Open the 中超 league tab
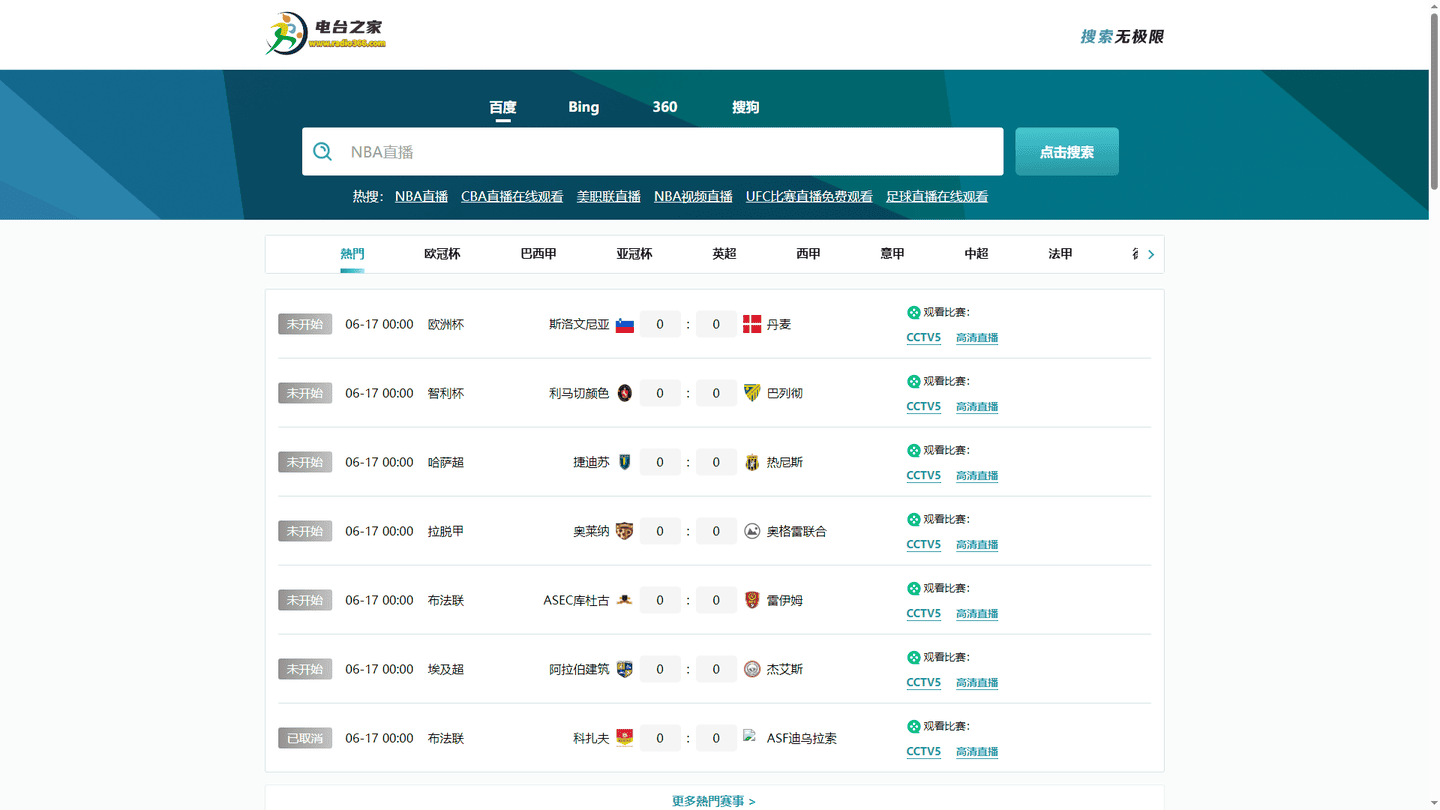 point(976,254)
